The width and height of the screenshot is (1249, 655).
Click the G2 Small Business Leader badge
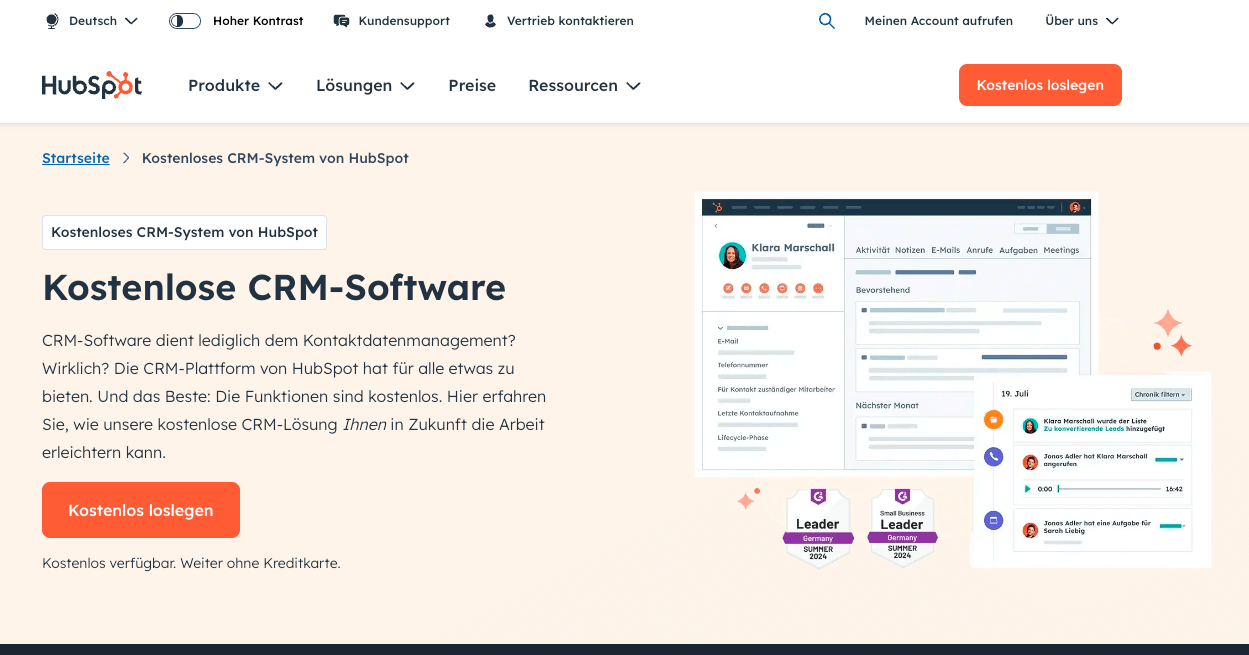tap(902, 528)
